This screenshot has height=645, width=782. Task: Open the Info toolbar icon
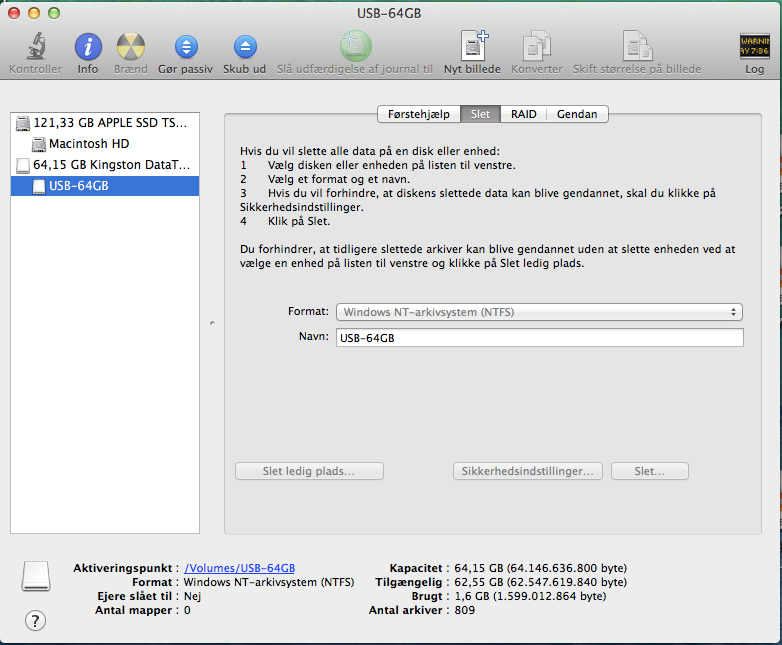[x=88, y=47]
